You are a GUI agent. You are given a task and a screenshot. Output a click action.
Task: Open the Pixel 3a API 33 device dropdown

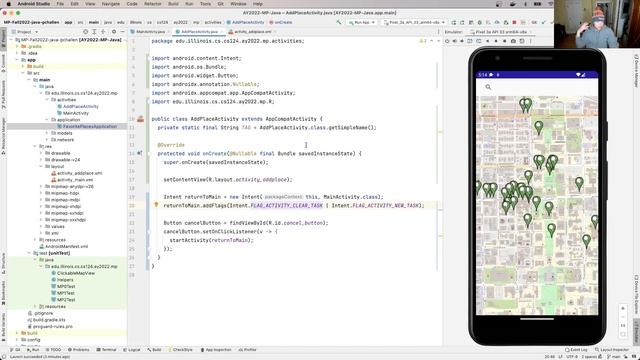click(x=414, y=22)
